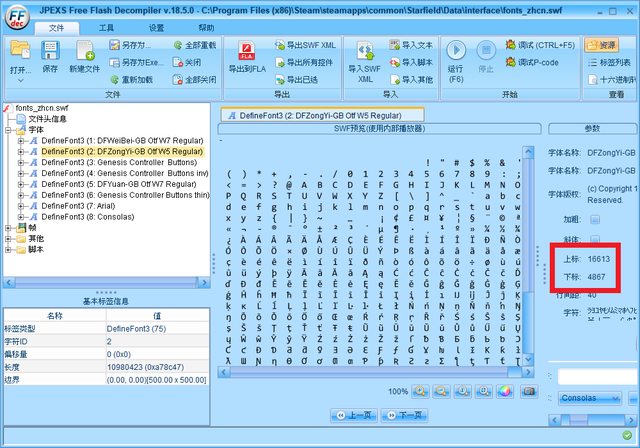Image resolution: width=640 pixels, height=448 pixels.
Task: Click the Save (保存) icon
Action: [x=49, y=54]
